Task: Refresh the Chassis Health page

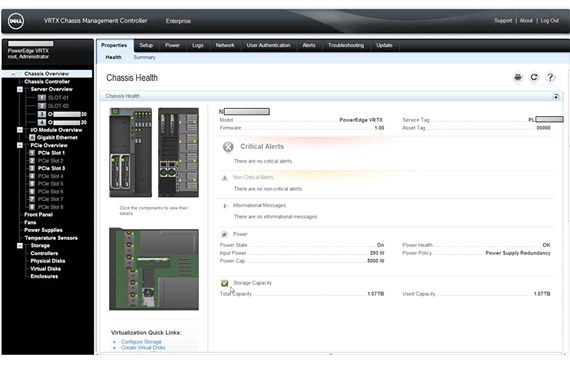Action: [x=534, y=77]
